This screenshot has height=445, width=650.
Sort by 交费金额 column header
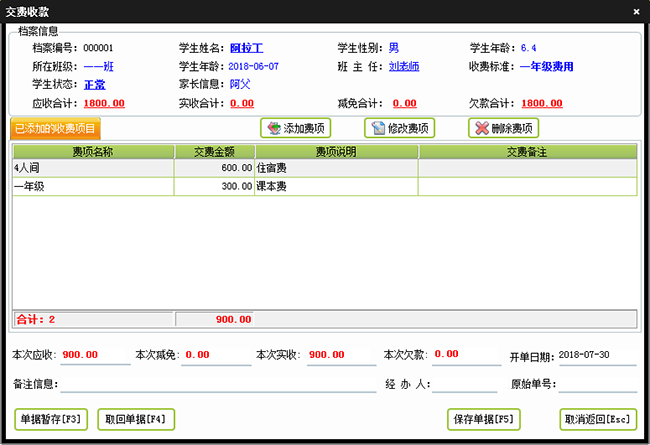pos(213,152)
